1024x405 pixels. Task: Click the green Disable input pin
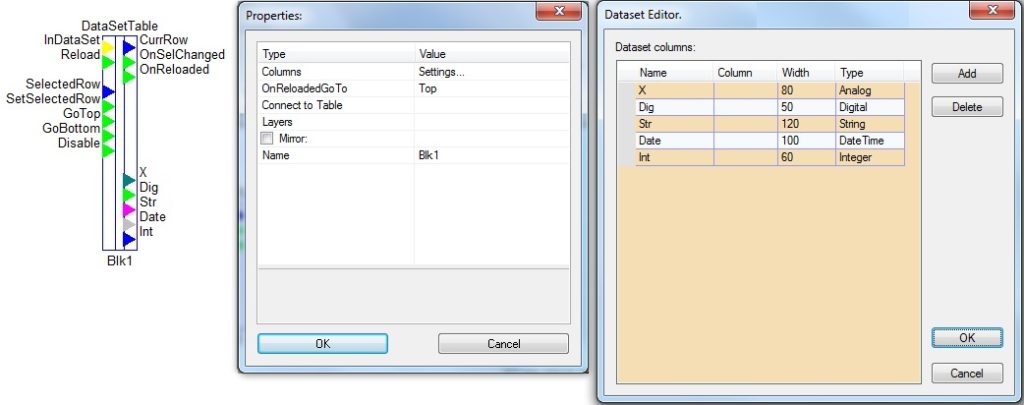[x=108, y=151]
